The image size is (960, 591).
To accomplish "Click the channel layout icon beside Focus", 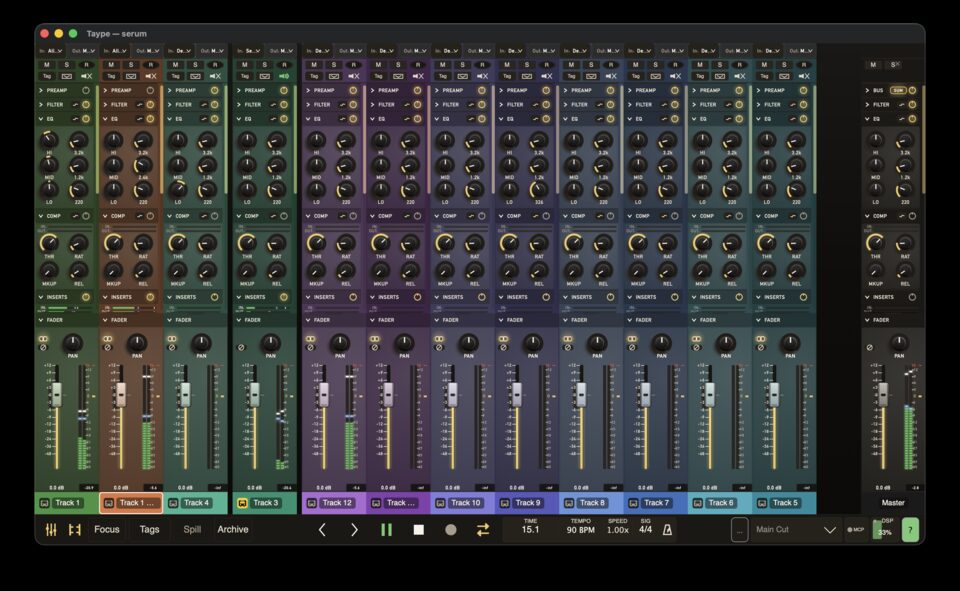I will 75,530.
